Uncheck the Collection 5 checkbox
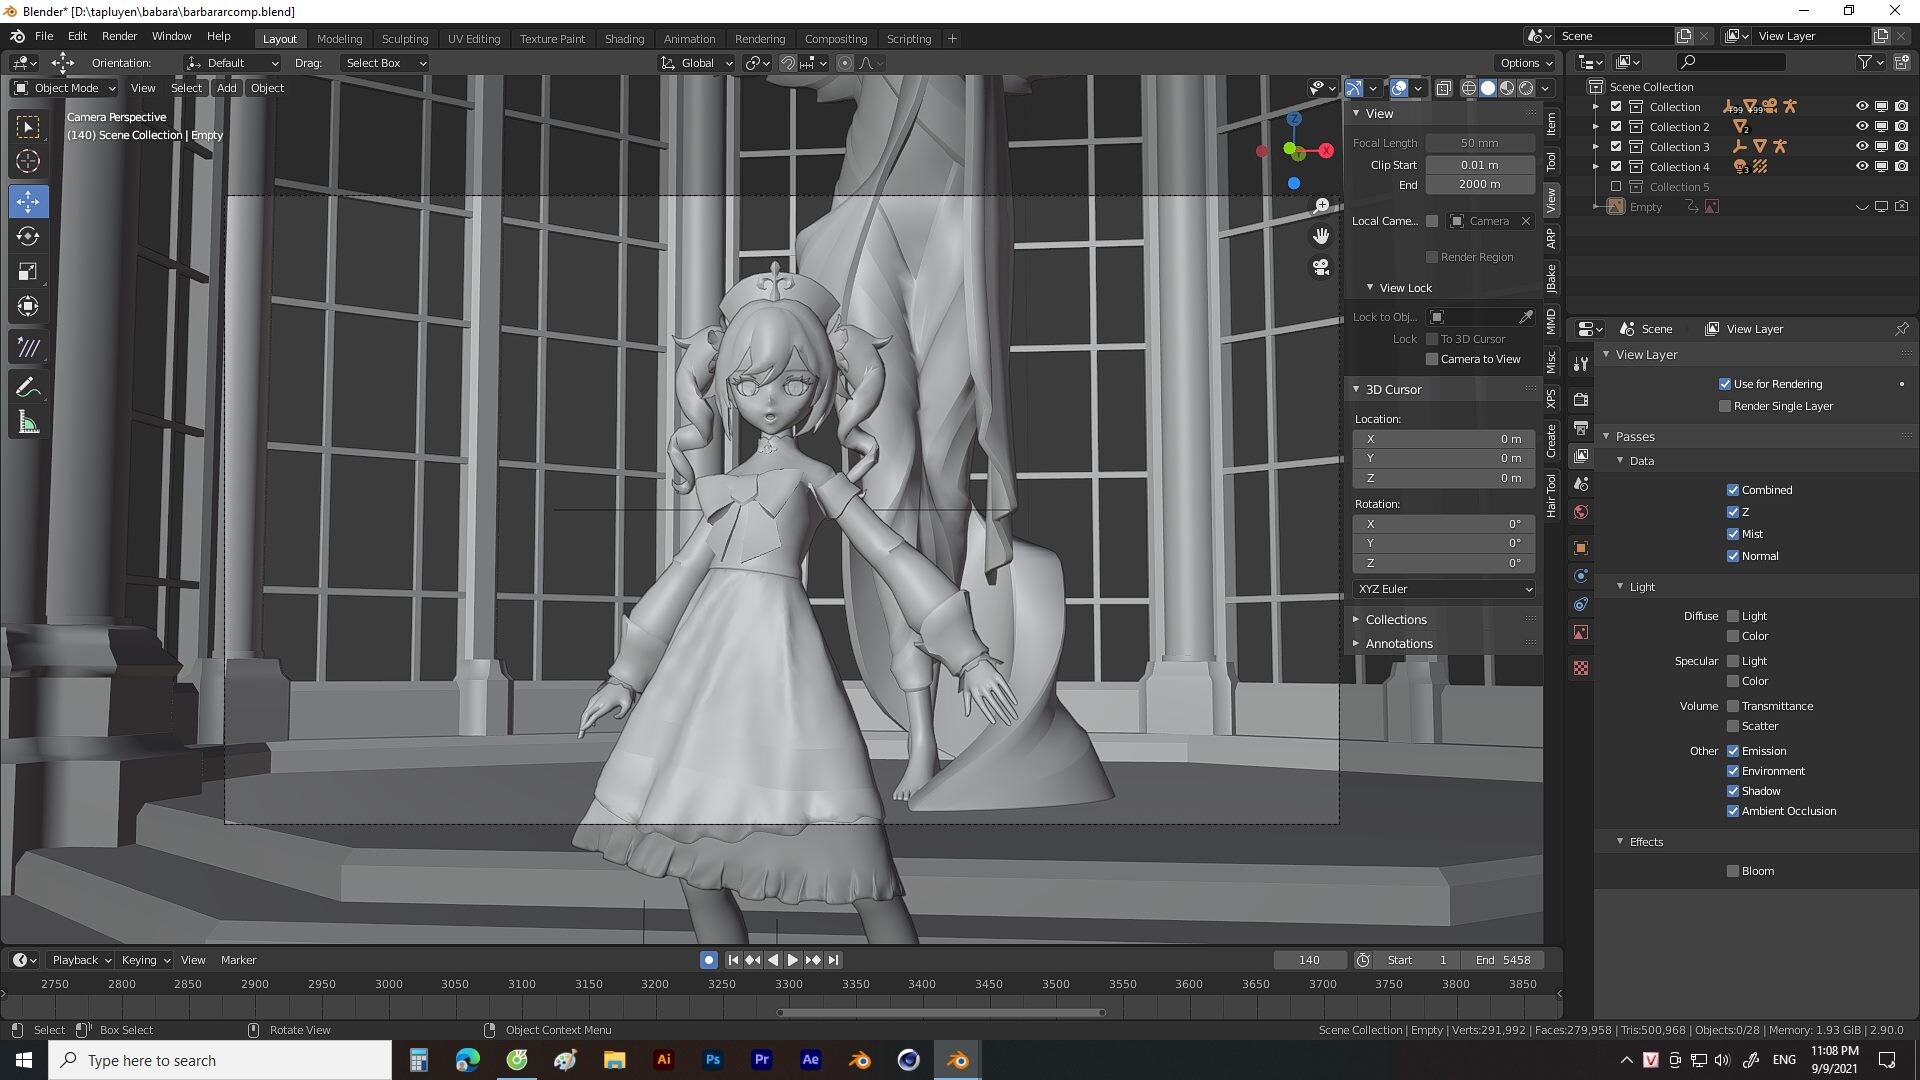This screenshot has width=1920, height=1080. [1615, 186]
